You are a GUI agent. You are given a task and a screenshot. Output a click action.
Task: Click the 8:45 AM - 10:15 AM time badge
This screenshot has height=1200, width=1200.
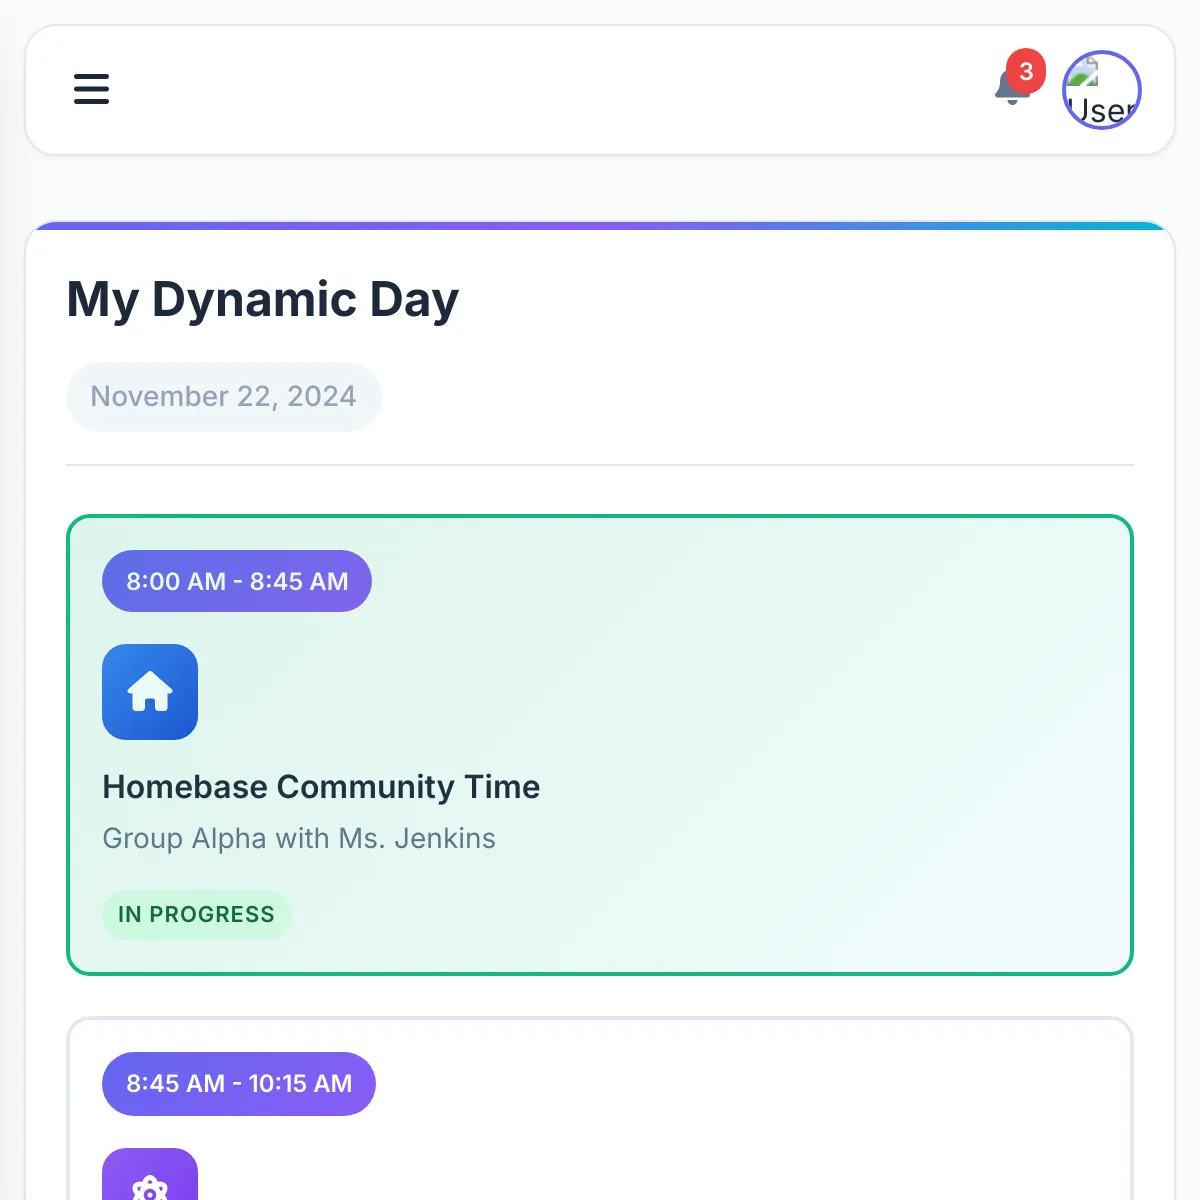coord(239,1083)
